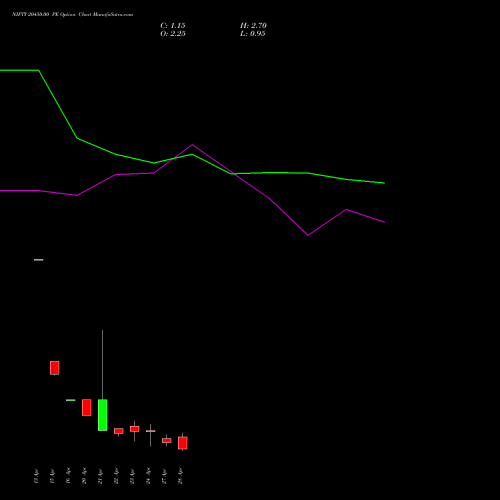Click the 28 Apr date axis label
This screenshot has height=500, width=500.
(x=180, y=476)
